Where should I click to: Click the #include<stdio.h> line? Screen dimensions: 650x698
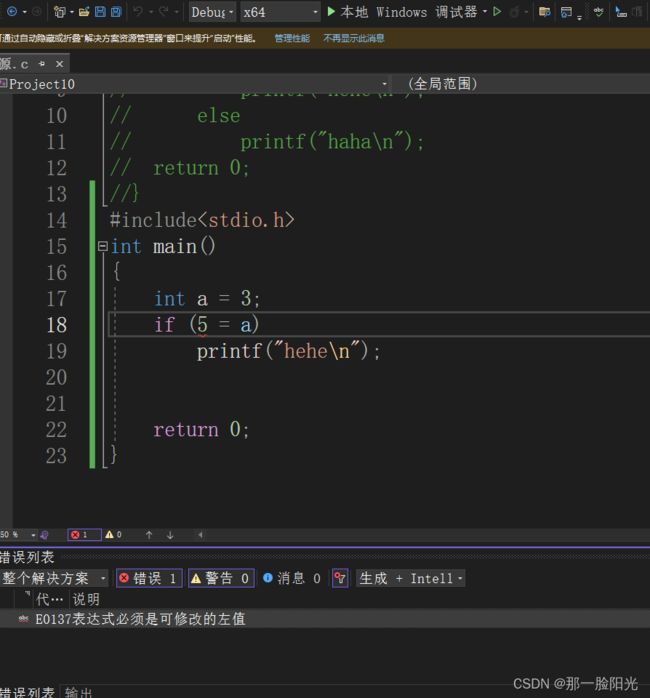click(x=202, y=220)
